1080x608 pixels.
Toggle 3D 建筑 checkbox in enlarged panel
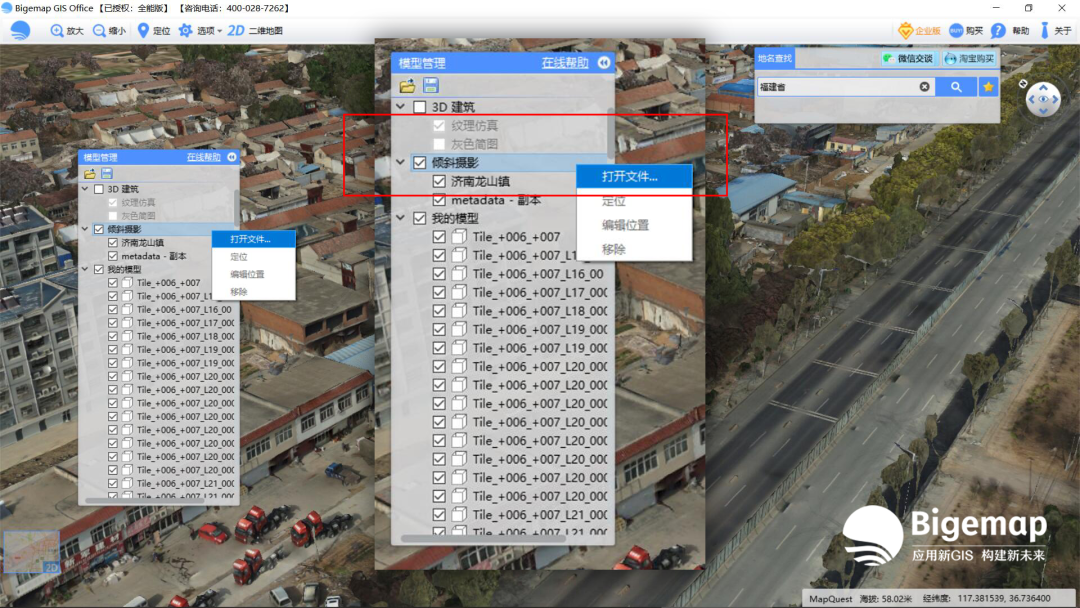point(419,107)
